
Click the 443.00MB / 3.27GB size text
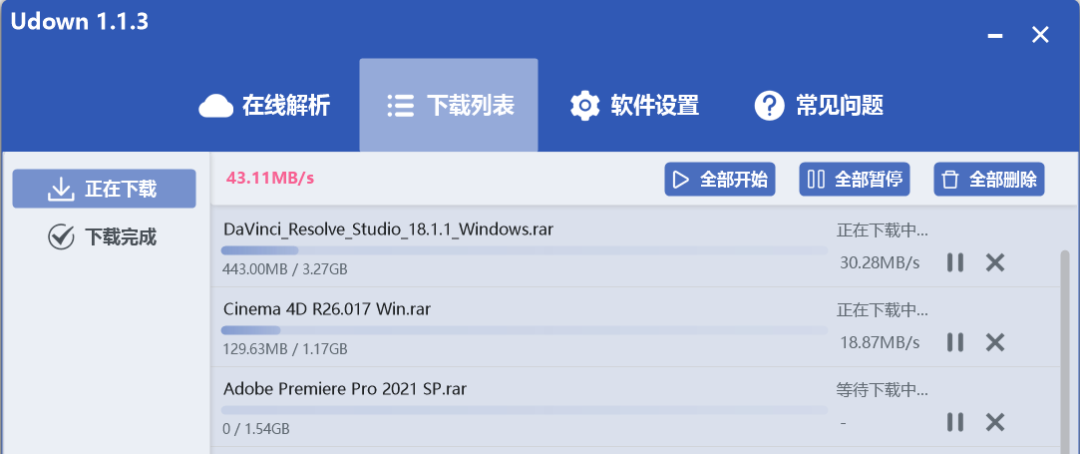point(284,269)
